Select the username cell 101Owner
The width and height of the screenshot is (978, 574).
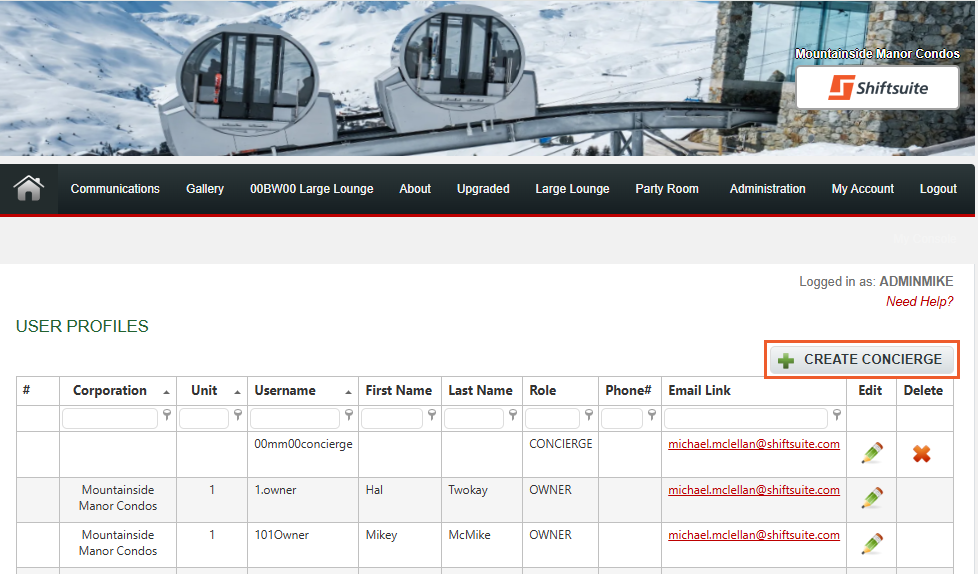[281, 535]
